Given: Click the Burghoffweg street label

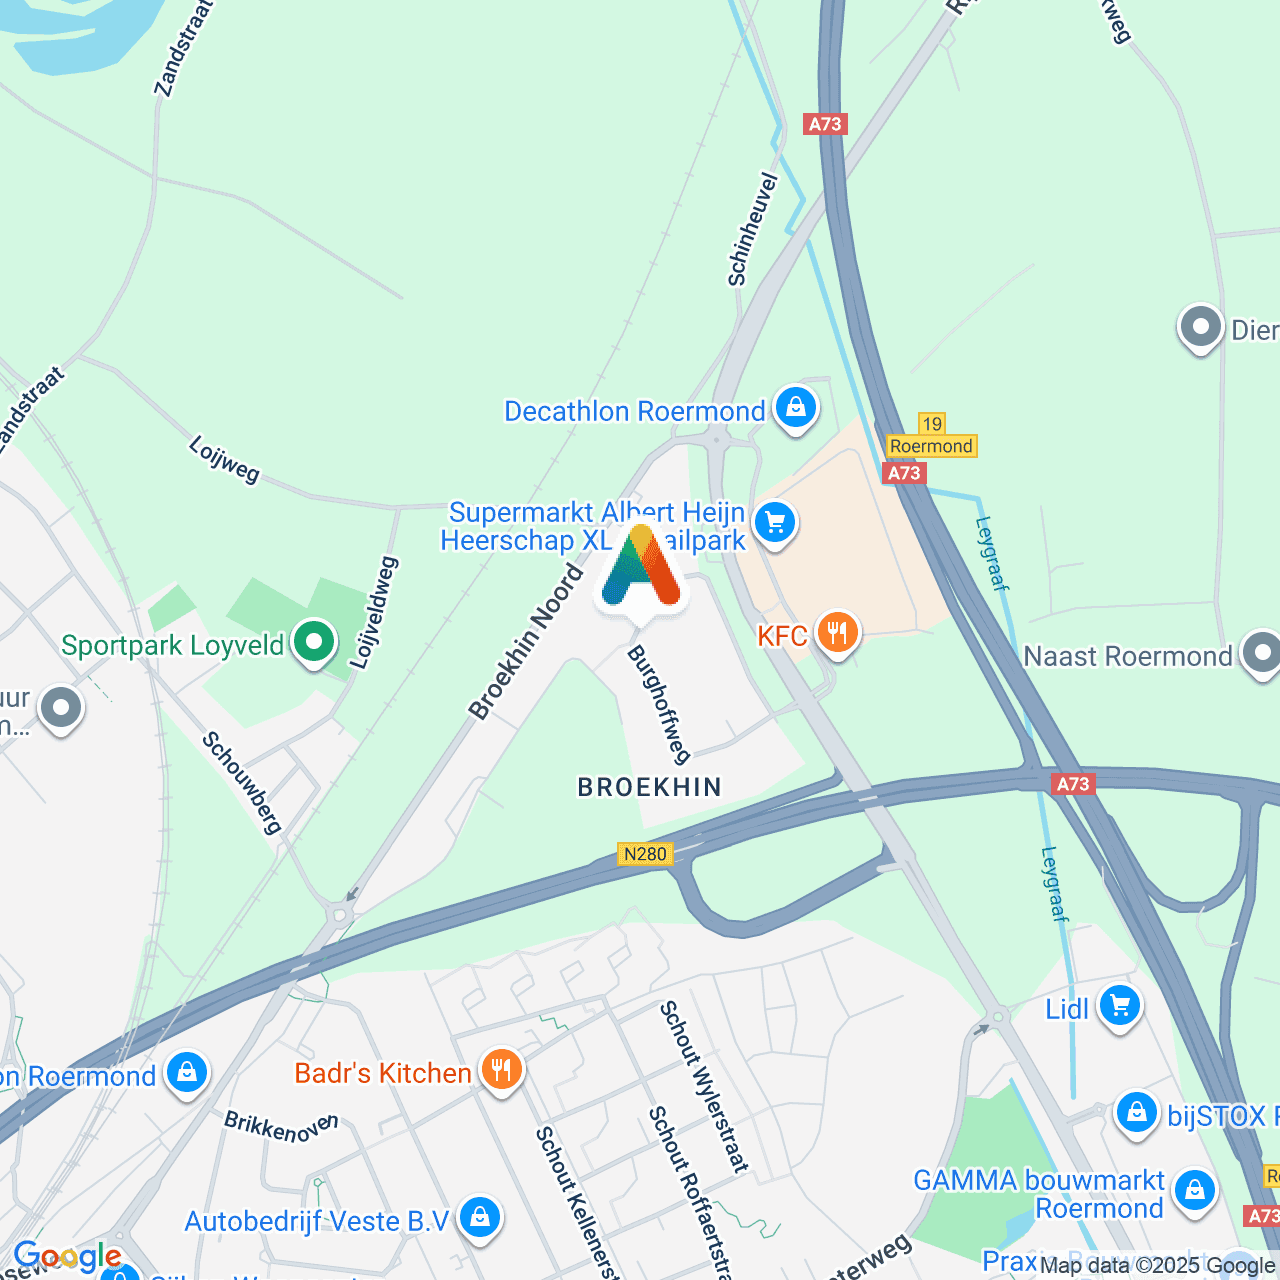Looking at the screenshot, I should coord(660,704).
